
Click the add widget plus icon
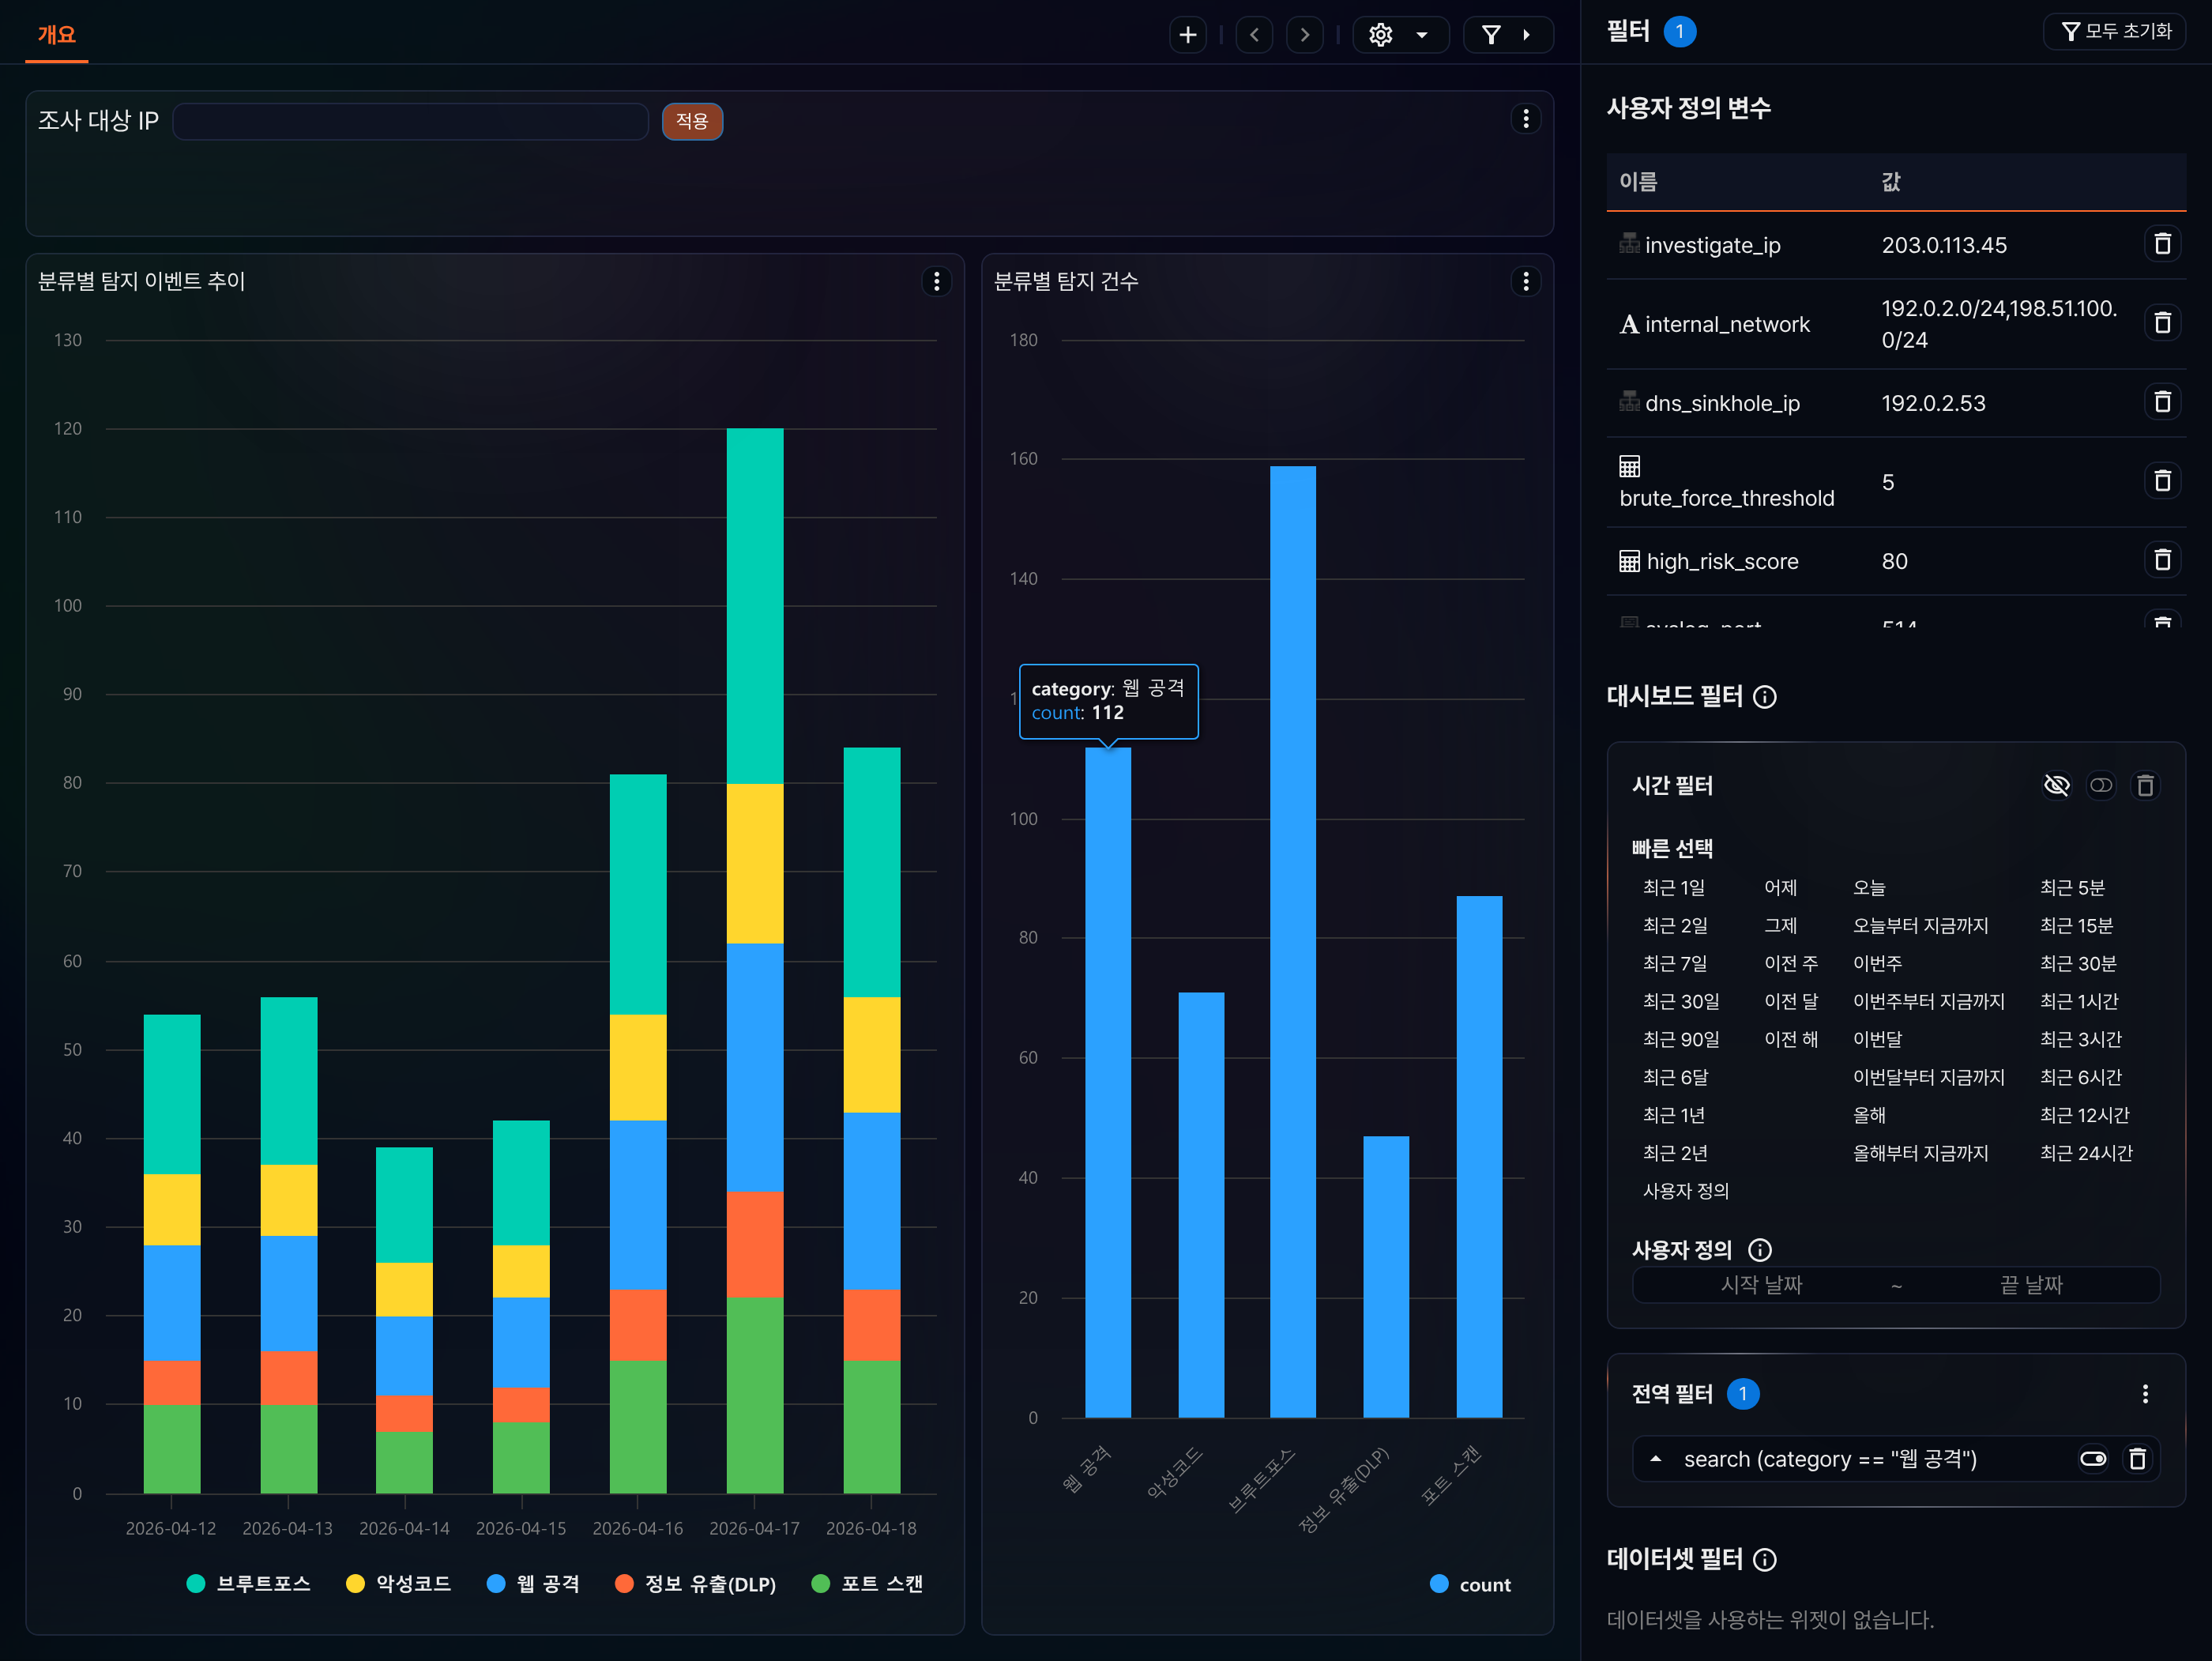click(1187, 35)
